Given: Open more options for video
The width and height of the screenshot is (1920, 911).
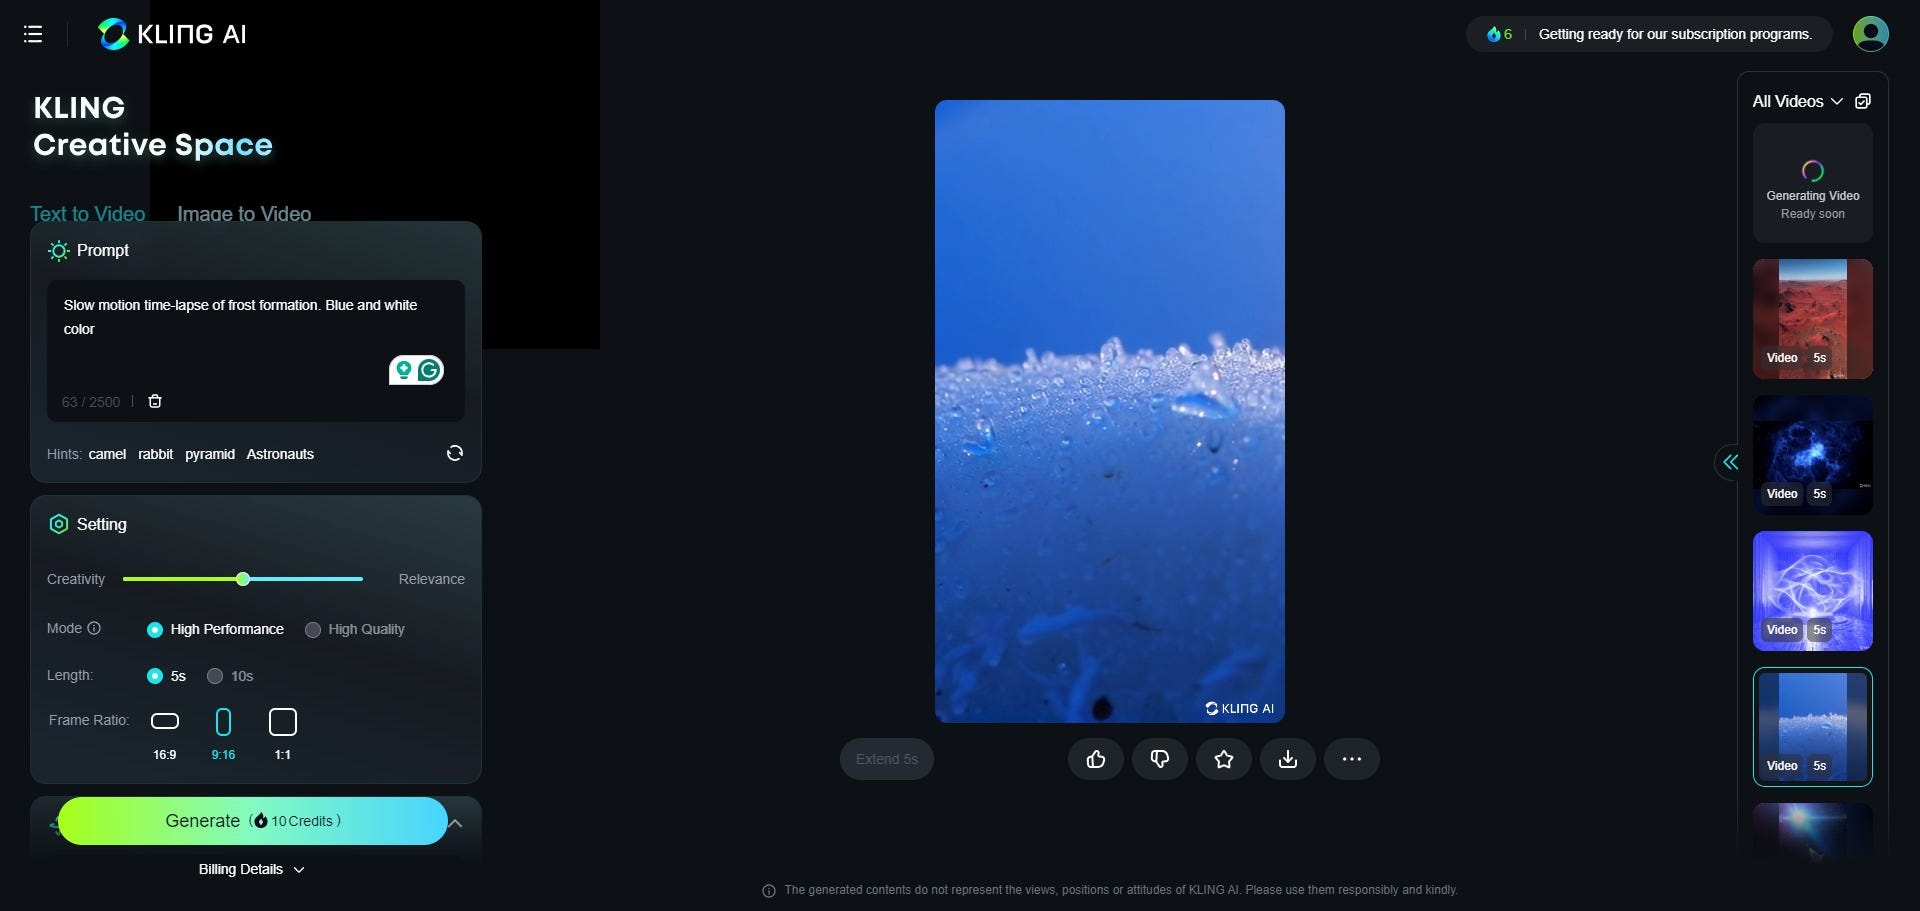Looking at the screenshot, I should pyautogui.click(x=1352, y=759).
